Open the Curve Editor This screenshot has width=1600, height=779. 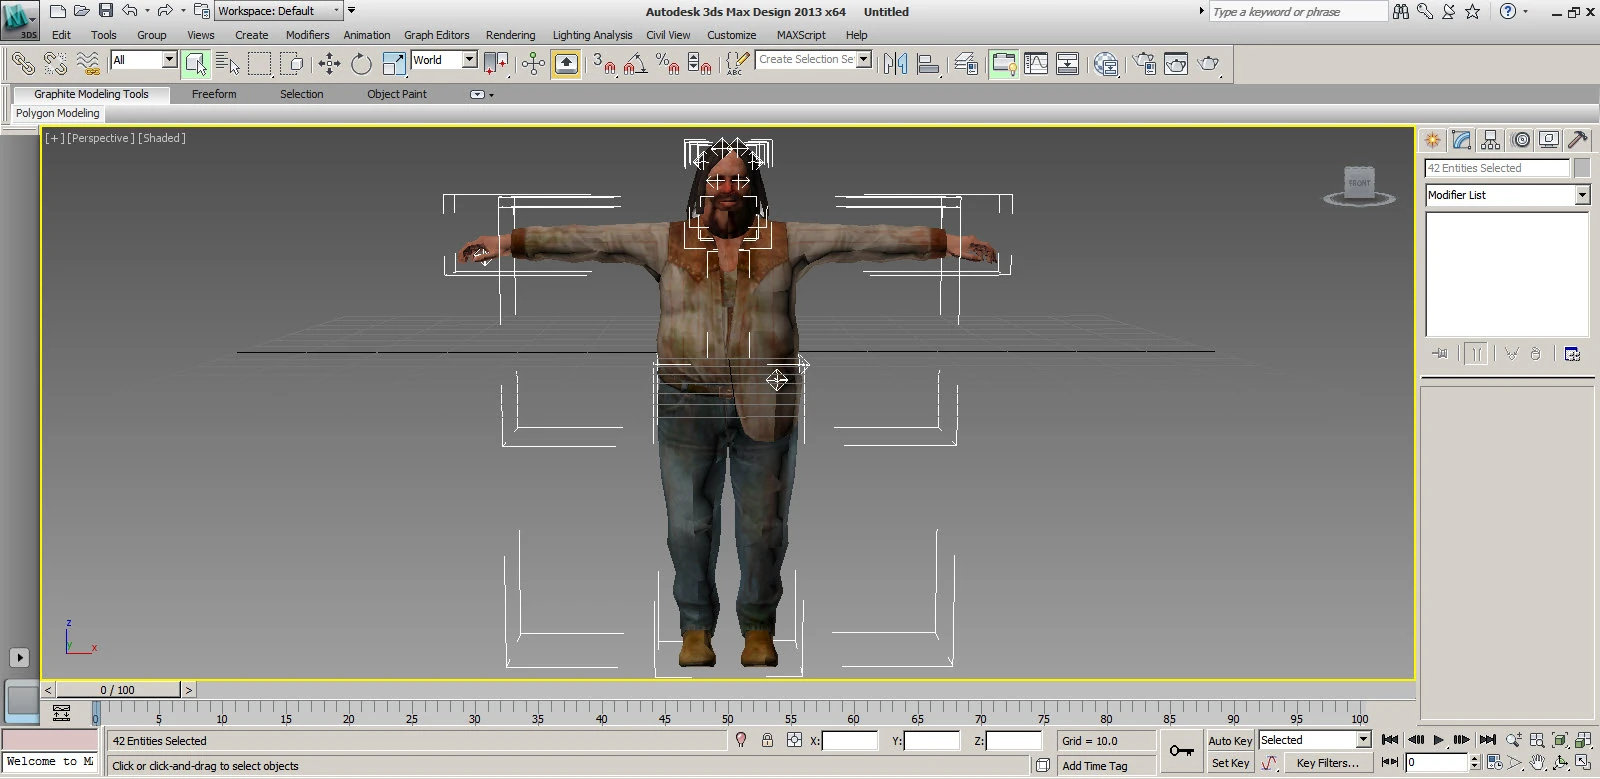point(1036,64)
